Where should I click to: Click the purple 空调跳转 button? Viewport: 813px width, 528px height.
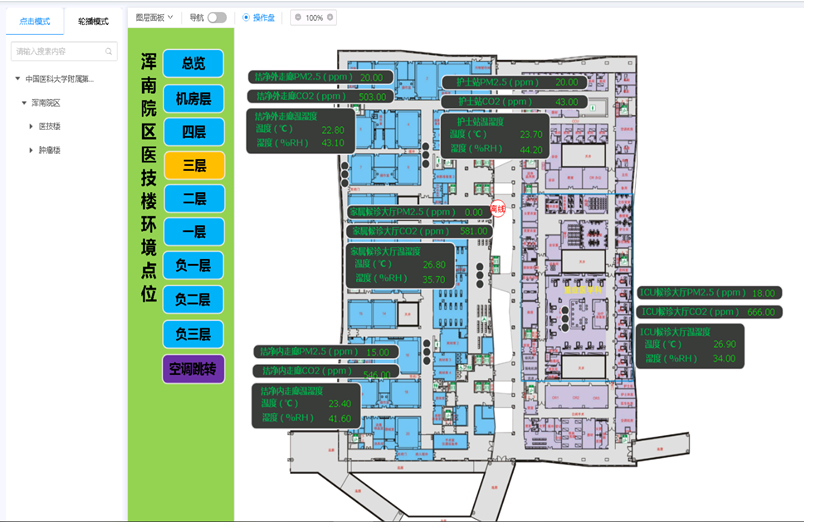click(194, 368)
